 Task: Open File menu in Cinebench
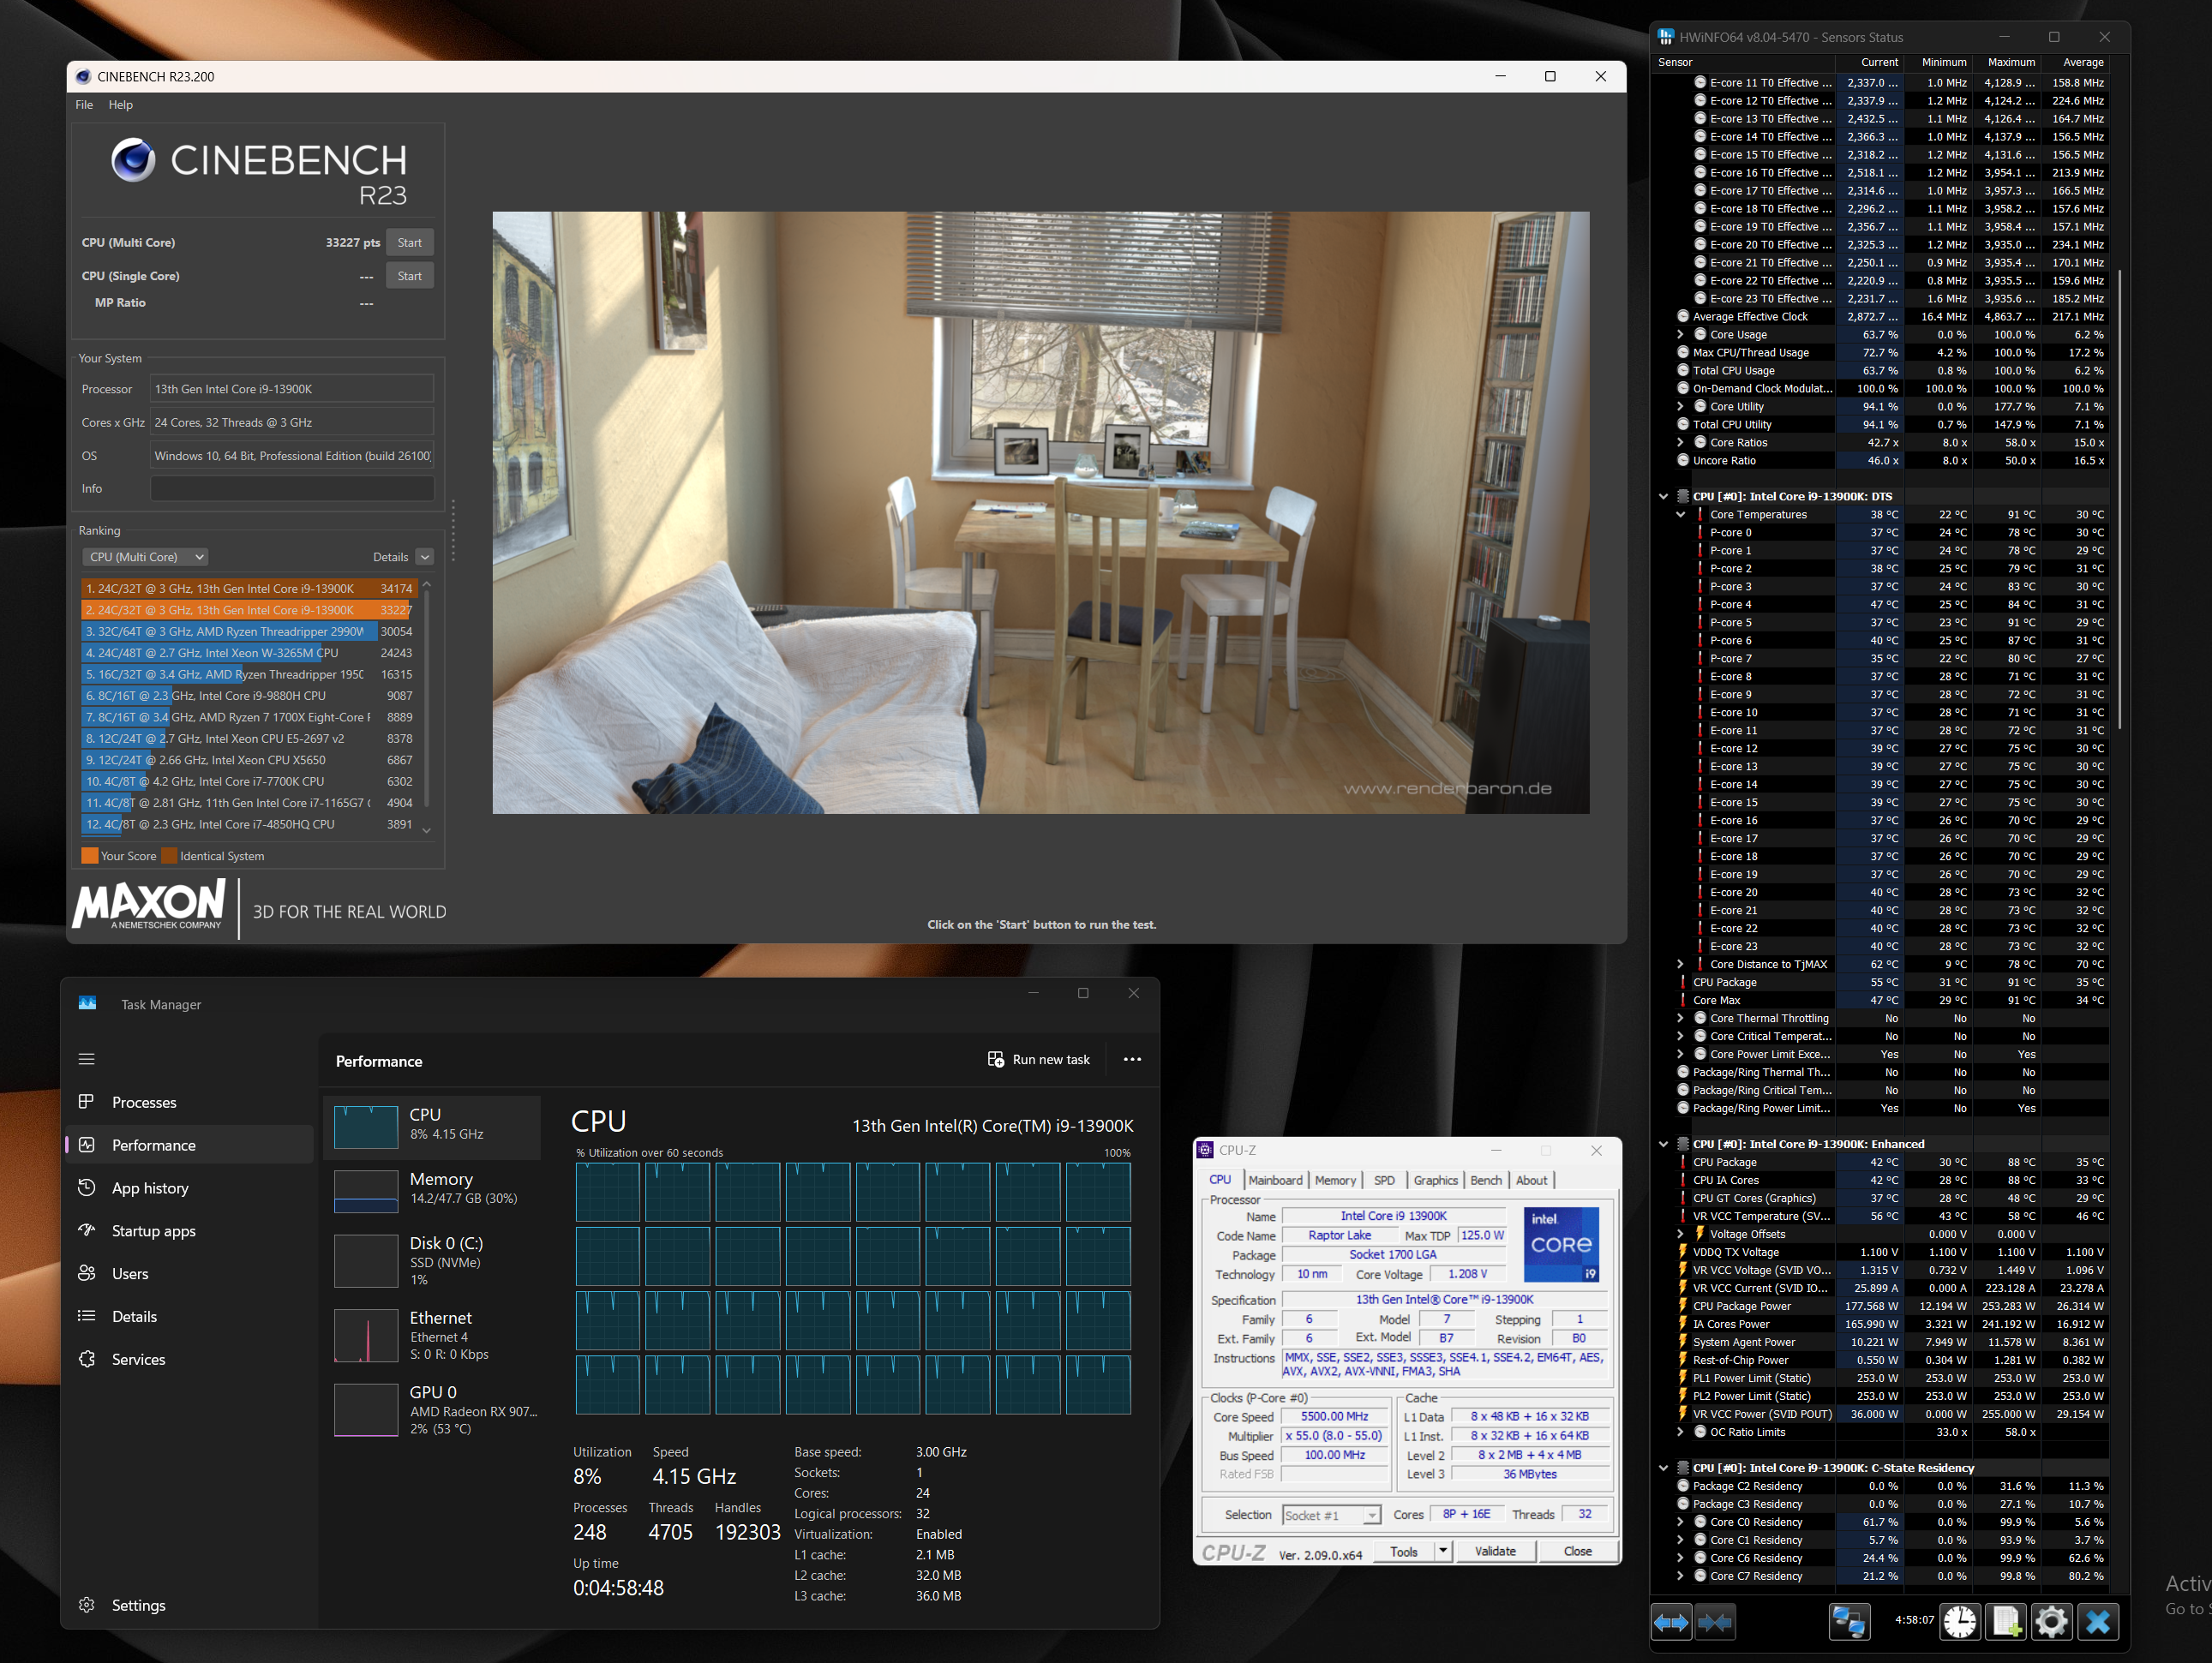click(x=84, y=105)
